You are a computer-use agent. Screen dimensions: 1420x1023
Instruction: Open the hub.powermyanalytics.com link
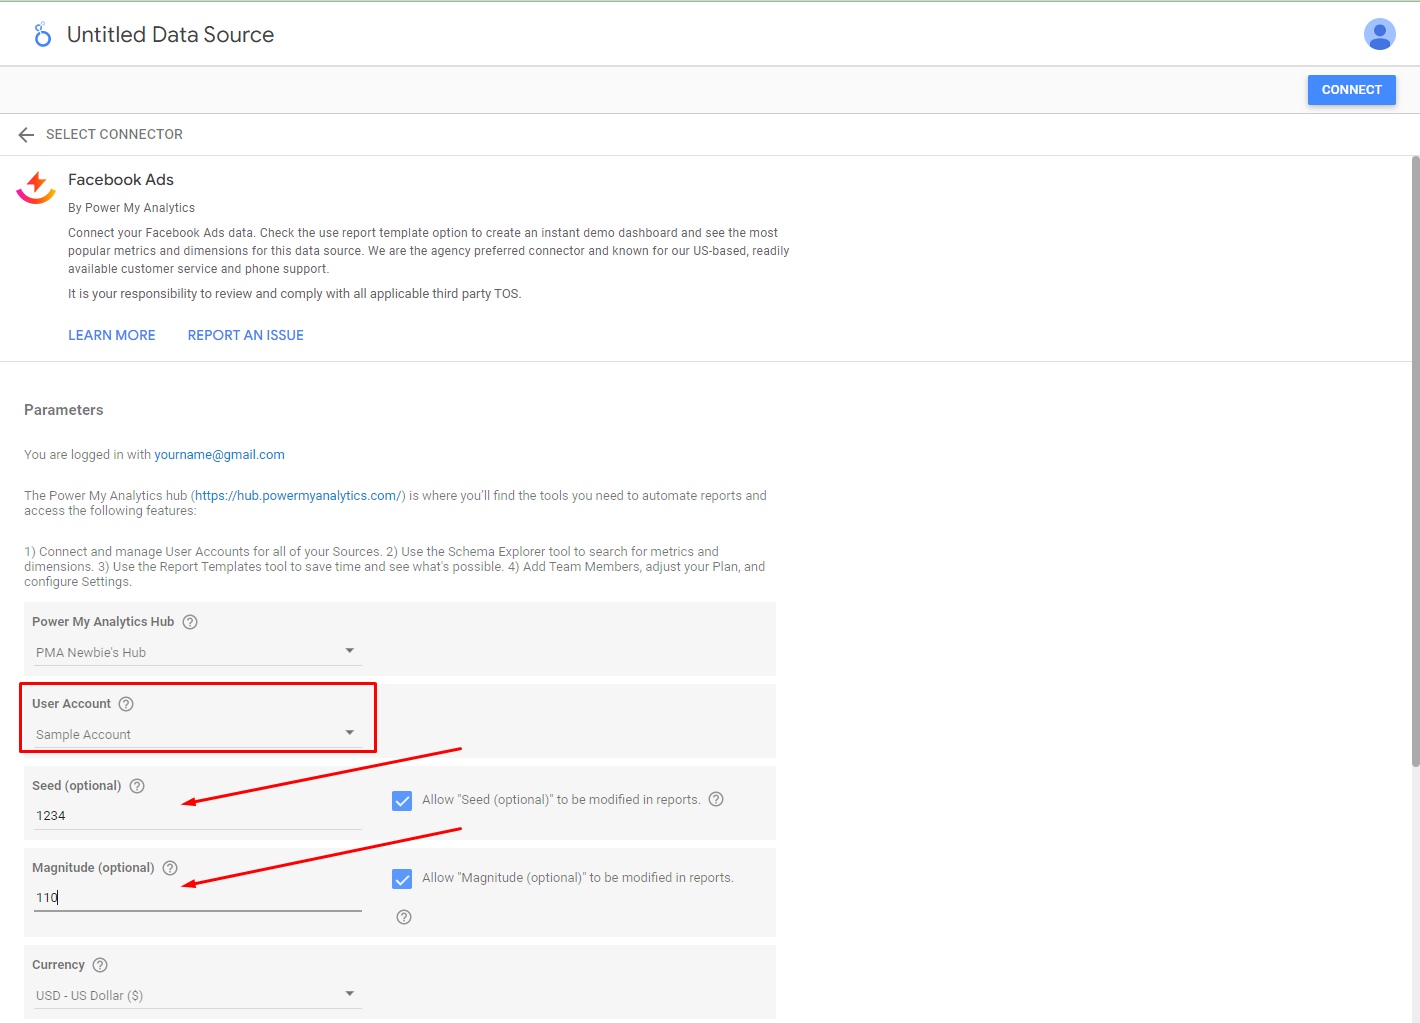[x=298, y=496]
